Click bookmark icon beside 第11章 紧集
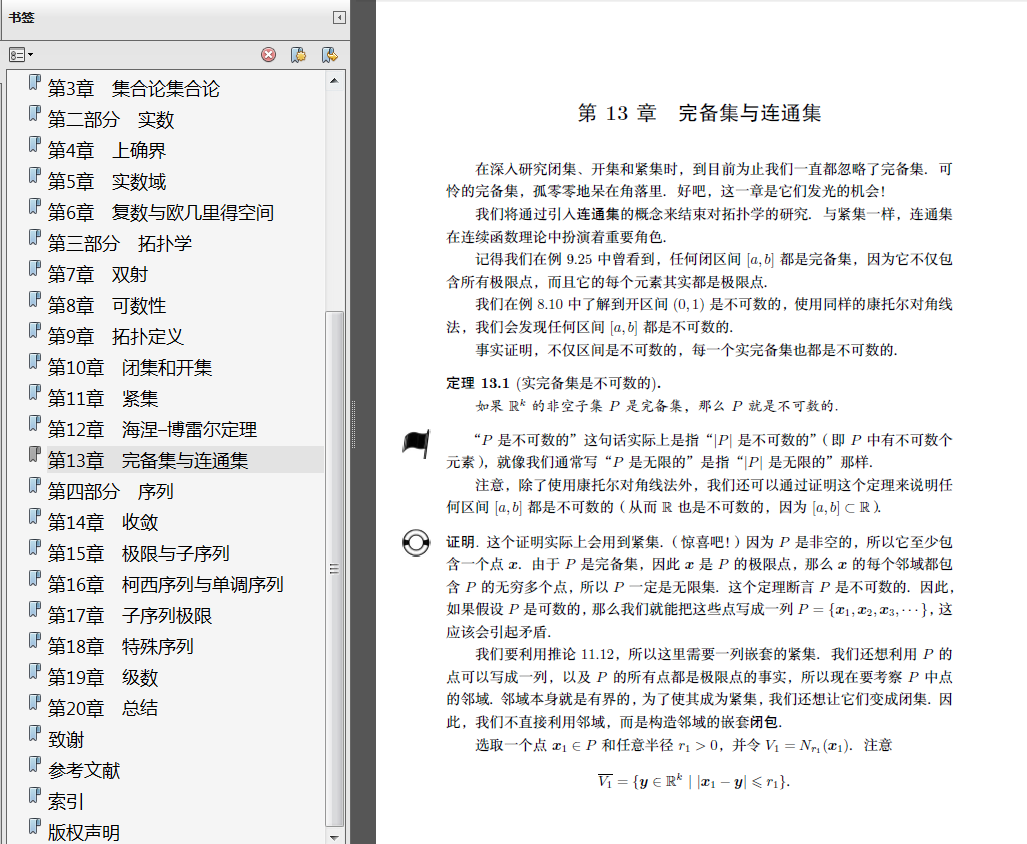The height and width of the screenshot is (844, 1027). point(35,393)
